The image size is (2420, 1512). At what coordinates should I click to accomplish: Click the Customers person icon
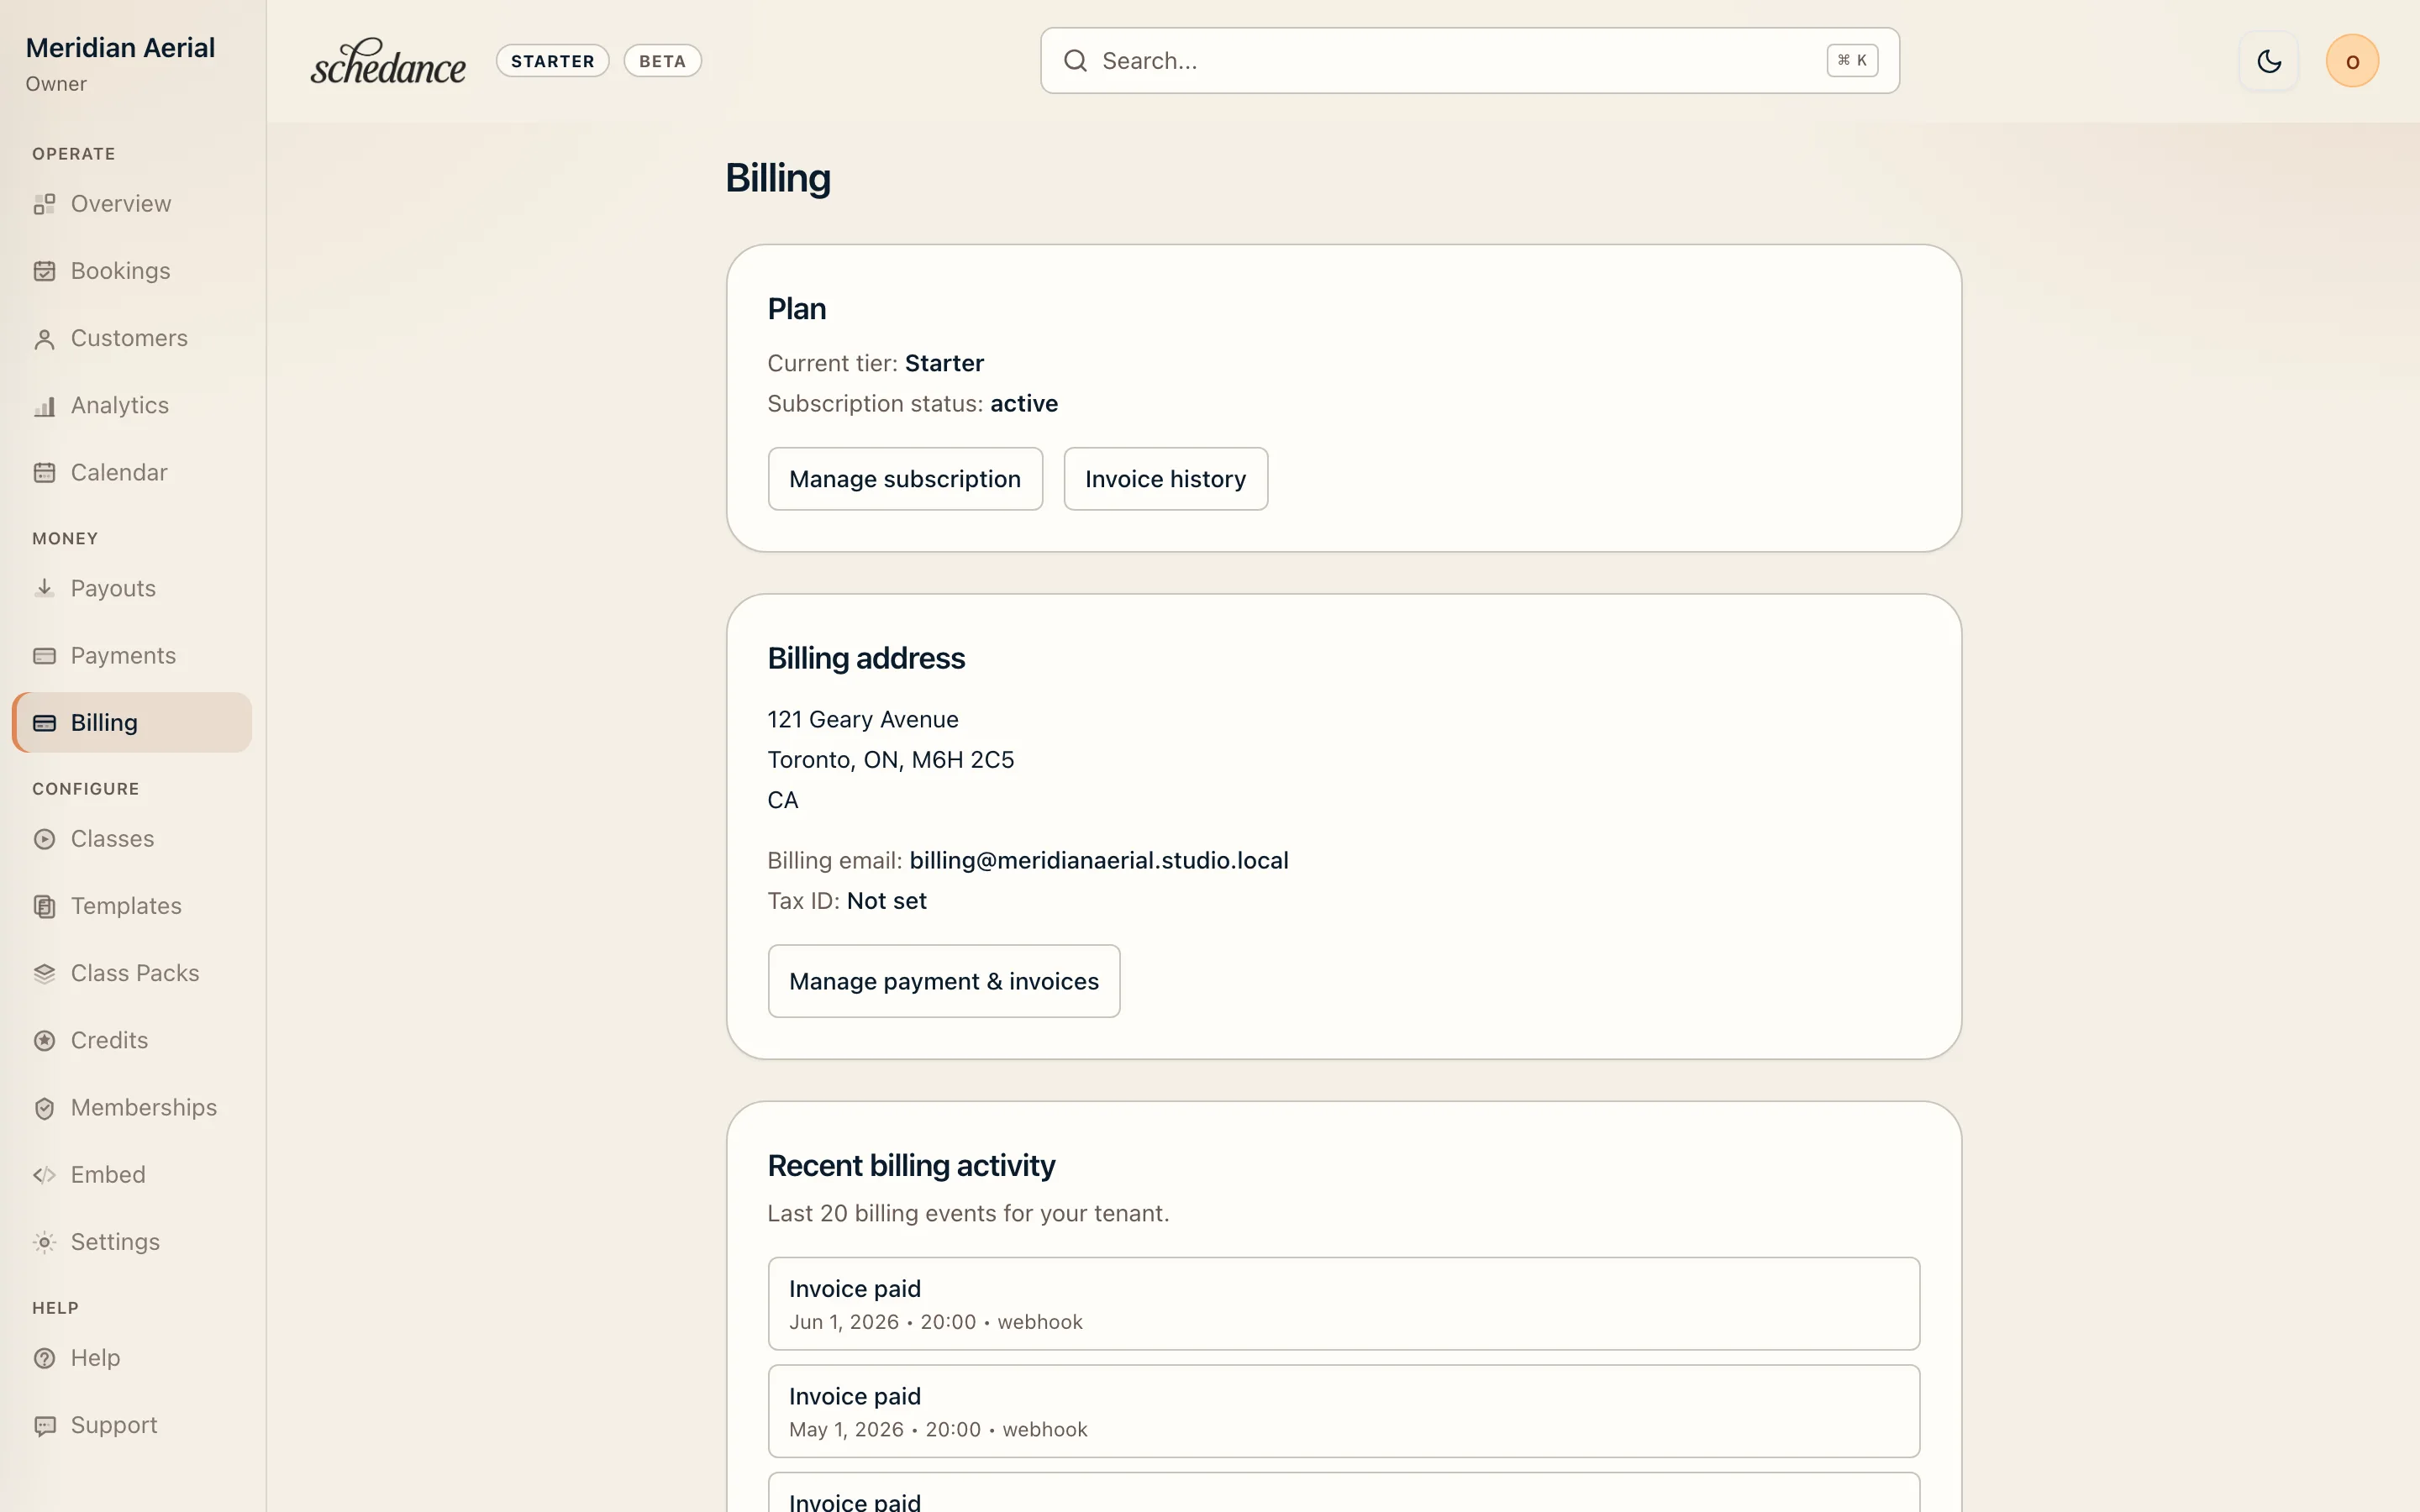[x=44, y=339]
